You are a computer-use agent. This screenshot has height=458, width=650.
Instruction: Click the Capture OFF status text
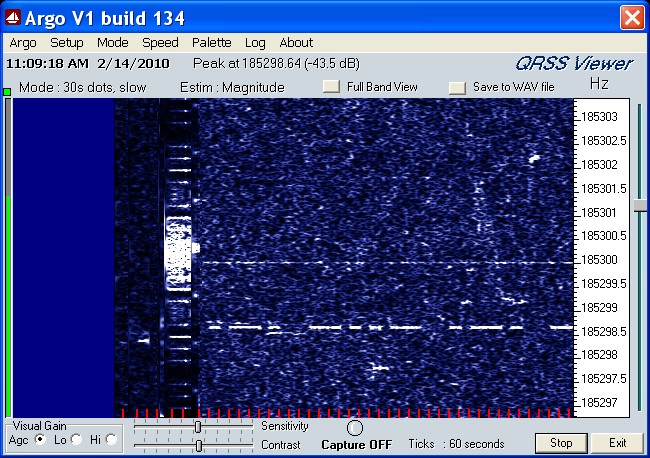357,445
